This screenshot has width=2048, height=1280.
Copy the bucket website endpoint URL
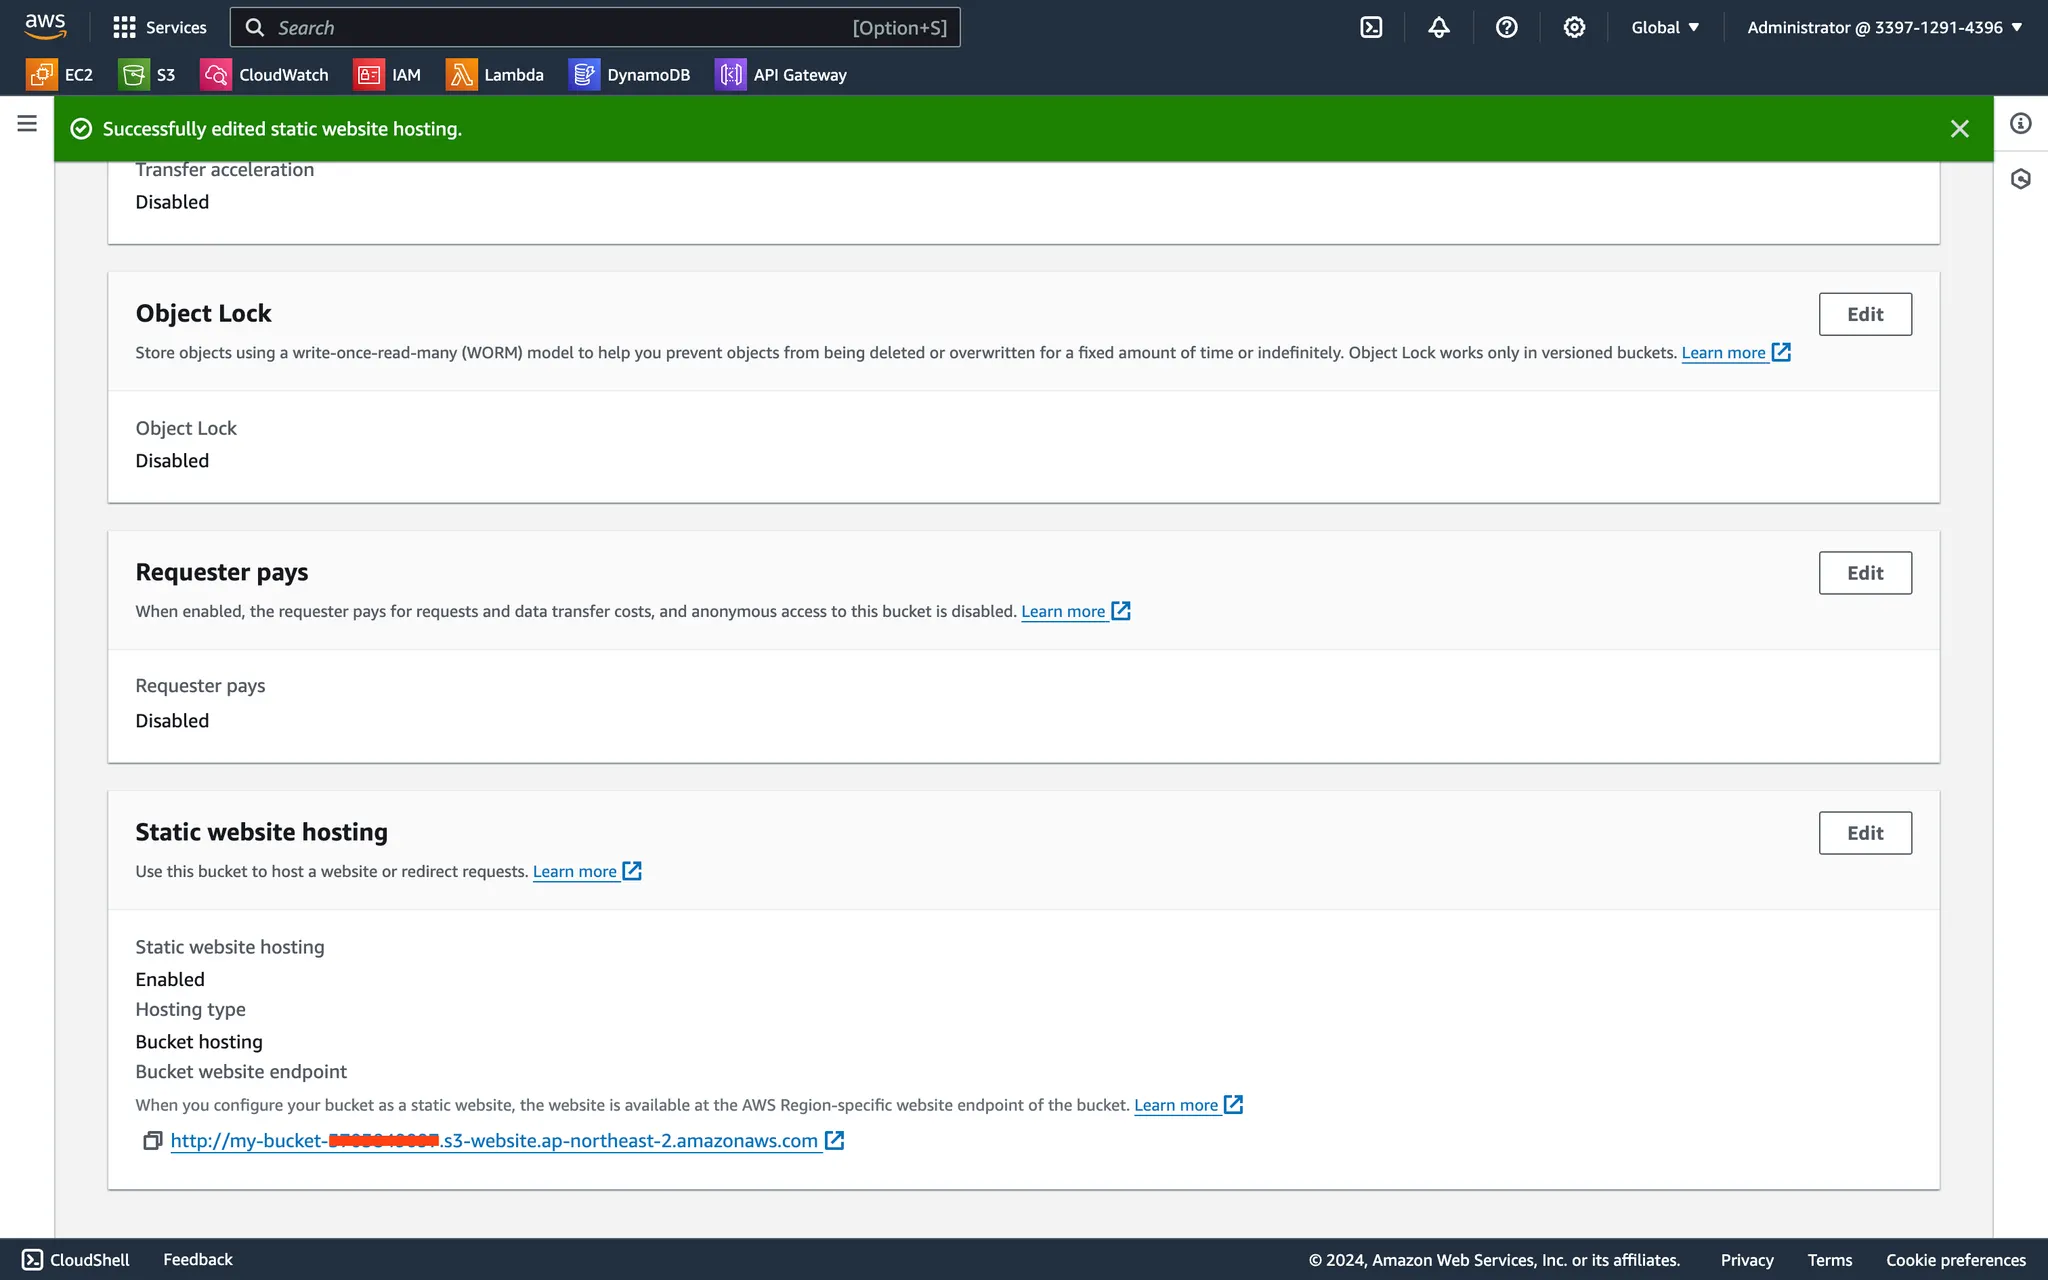coord(152,1141)
